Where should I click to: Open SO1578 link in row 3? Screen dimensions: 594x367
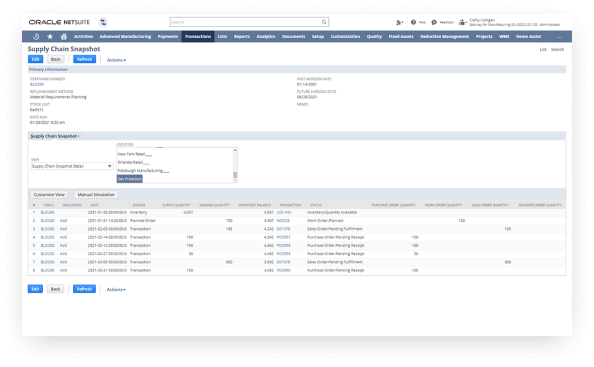pos(283,229)
